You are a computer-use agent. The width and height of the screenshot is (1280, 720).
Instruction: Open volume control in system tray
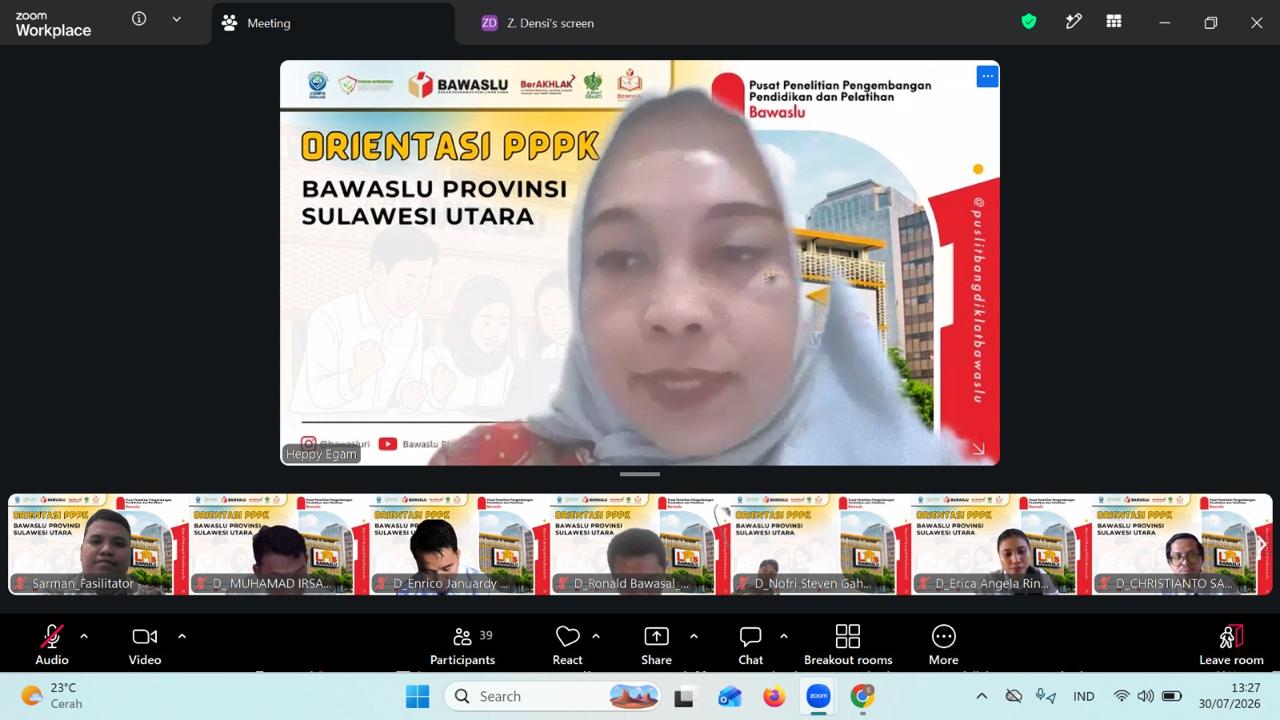coord(1146,696)
